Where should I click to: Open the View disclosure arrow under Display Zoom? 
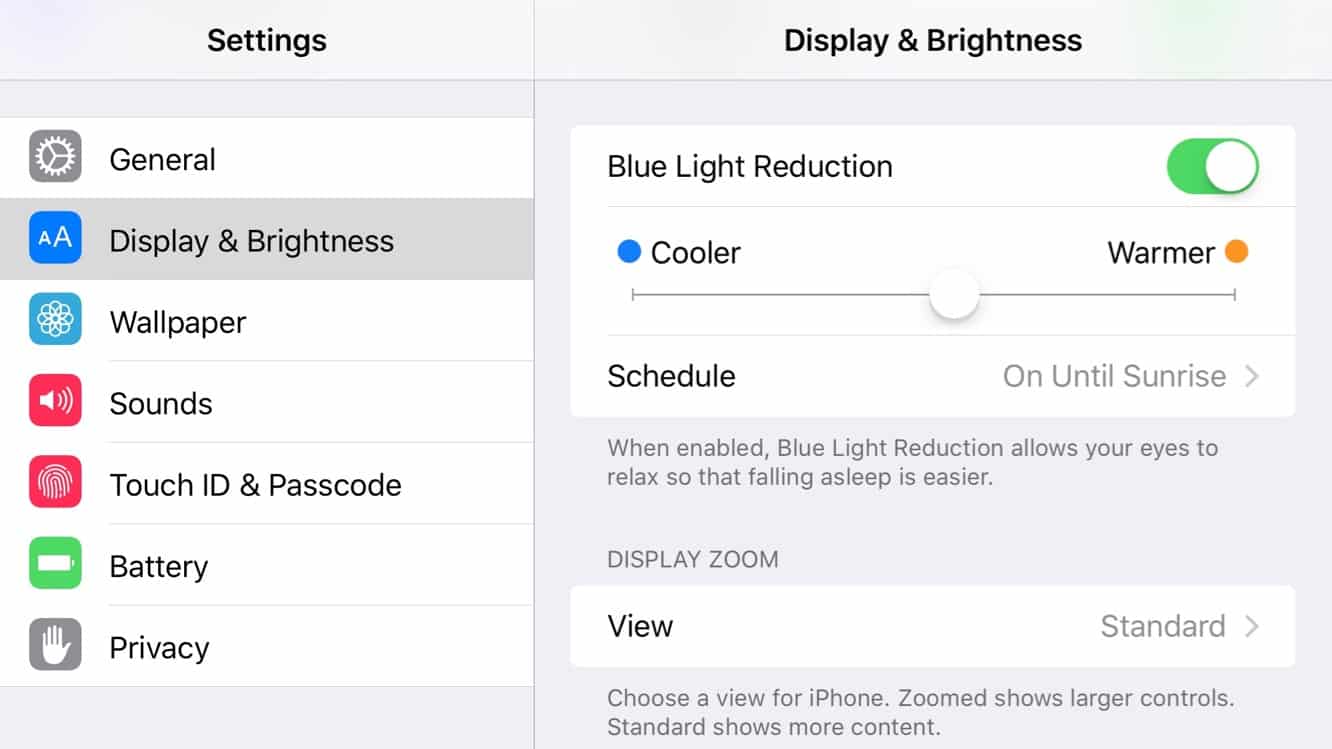pos(1252,626)
